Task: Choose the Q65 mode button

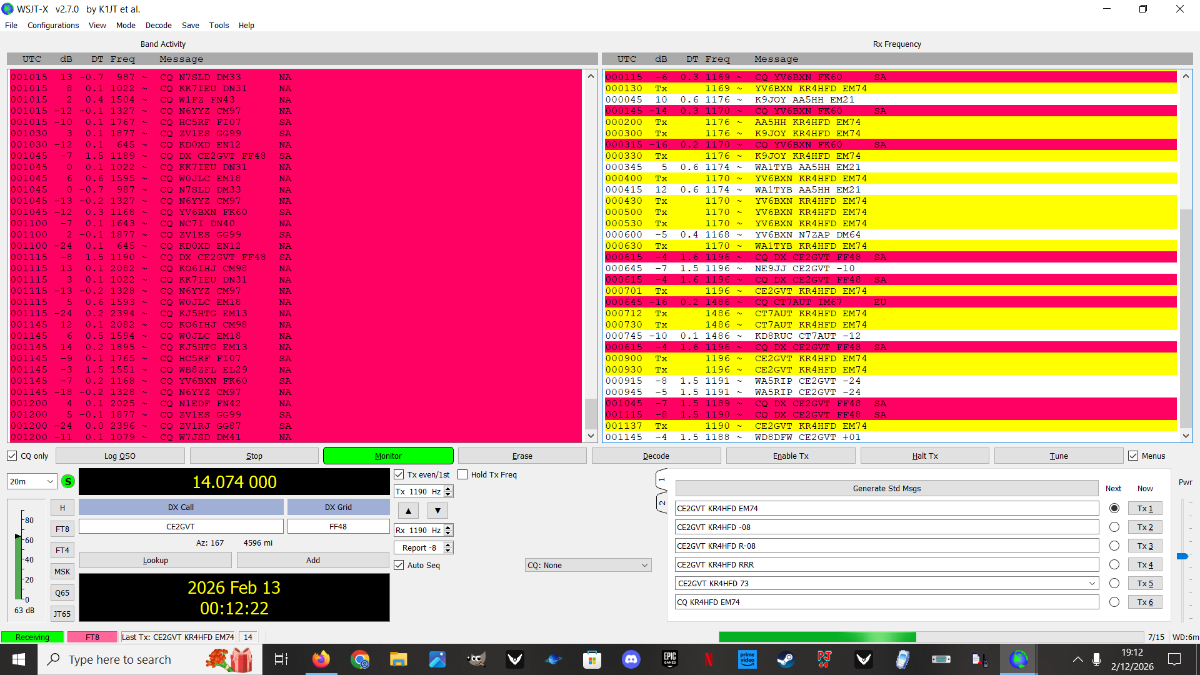Action: coord(62,592)
